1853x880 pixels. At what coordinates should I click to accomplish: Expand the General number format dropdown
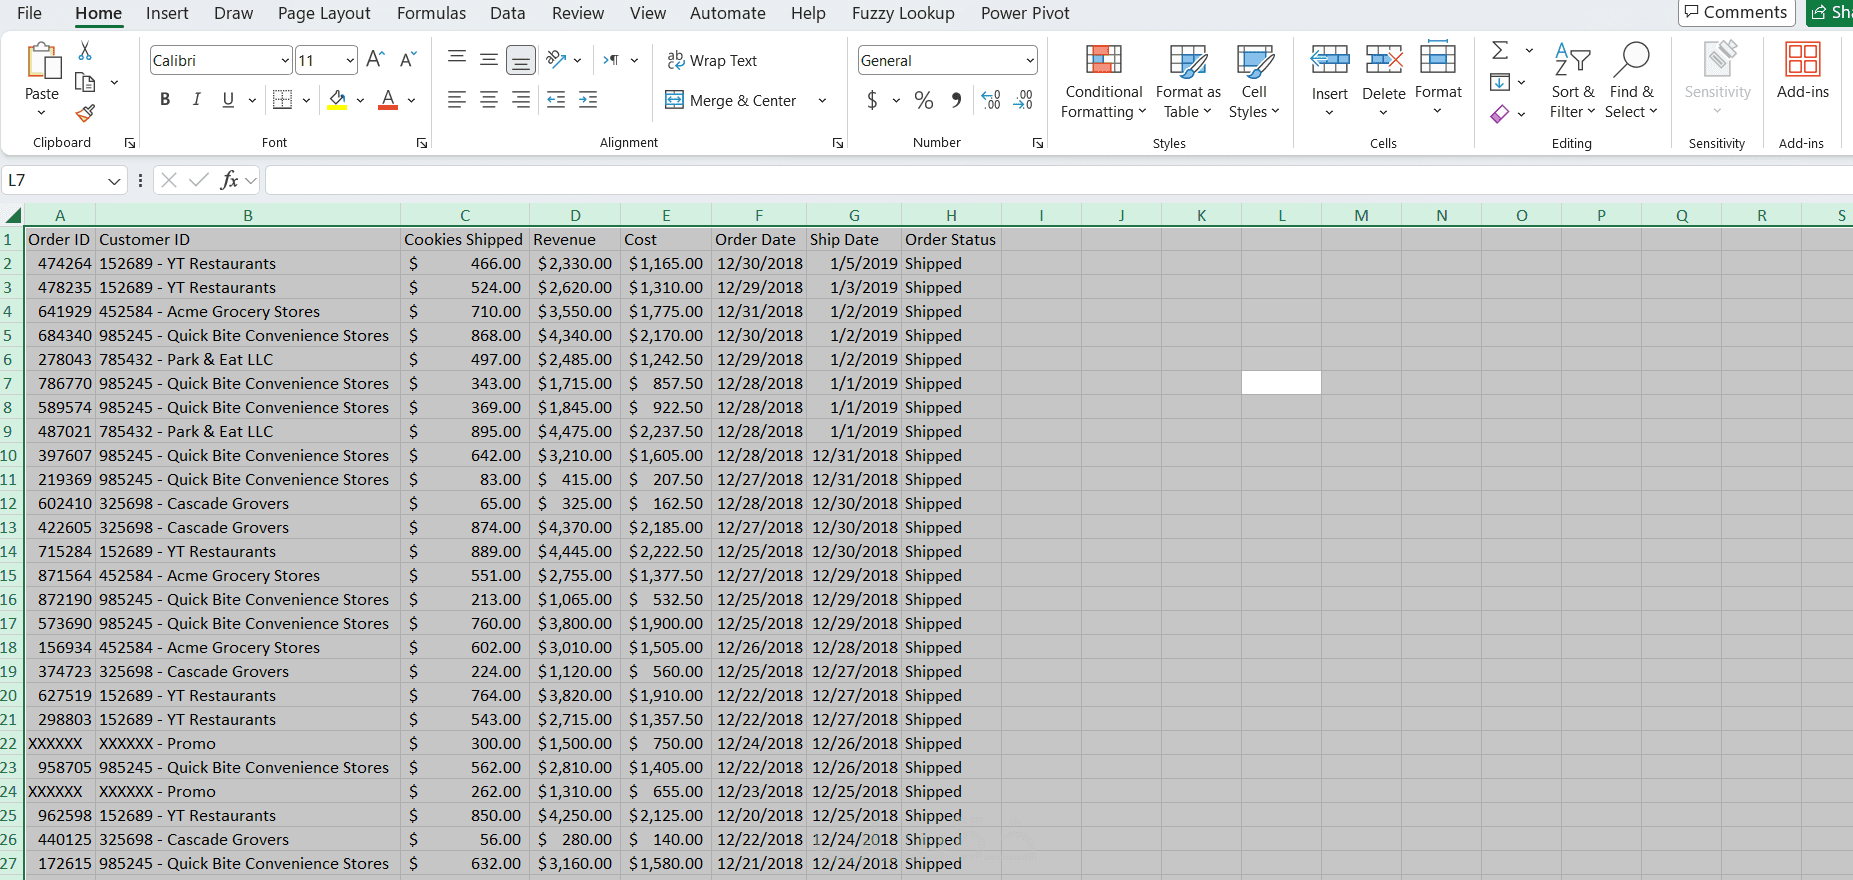point(1030,61)
